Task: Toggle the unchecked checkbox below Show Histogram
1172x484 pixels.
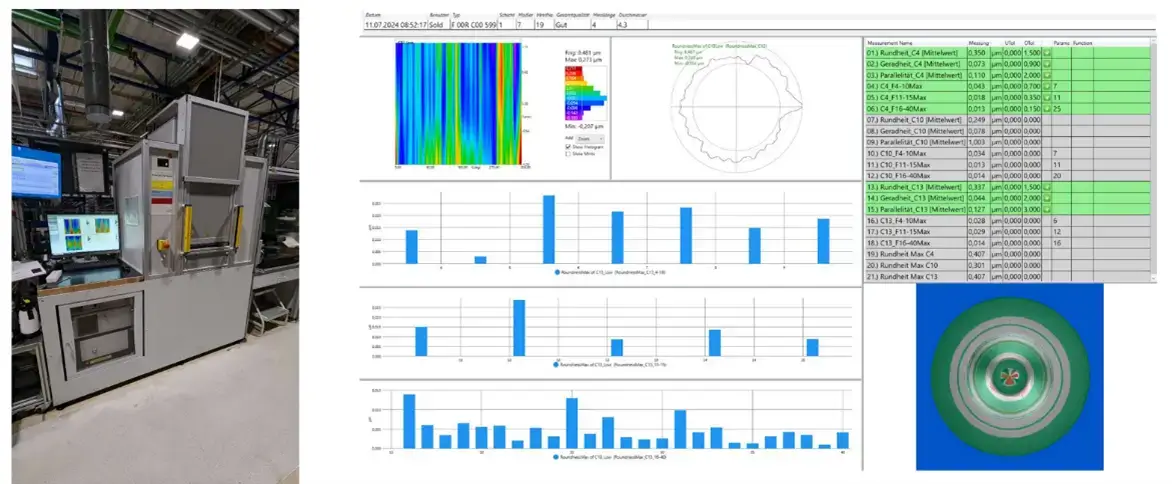Action: (568, 154)
